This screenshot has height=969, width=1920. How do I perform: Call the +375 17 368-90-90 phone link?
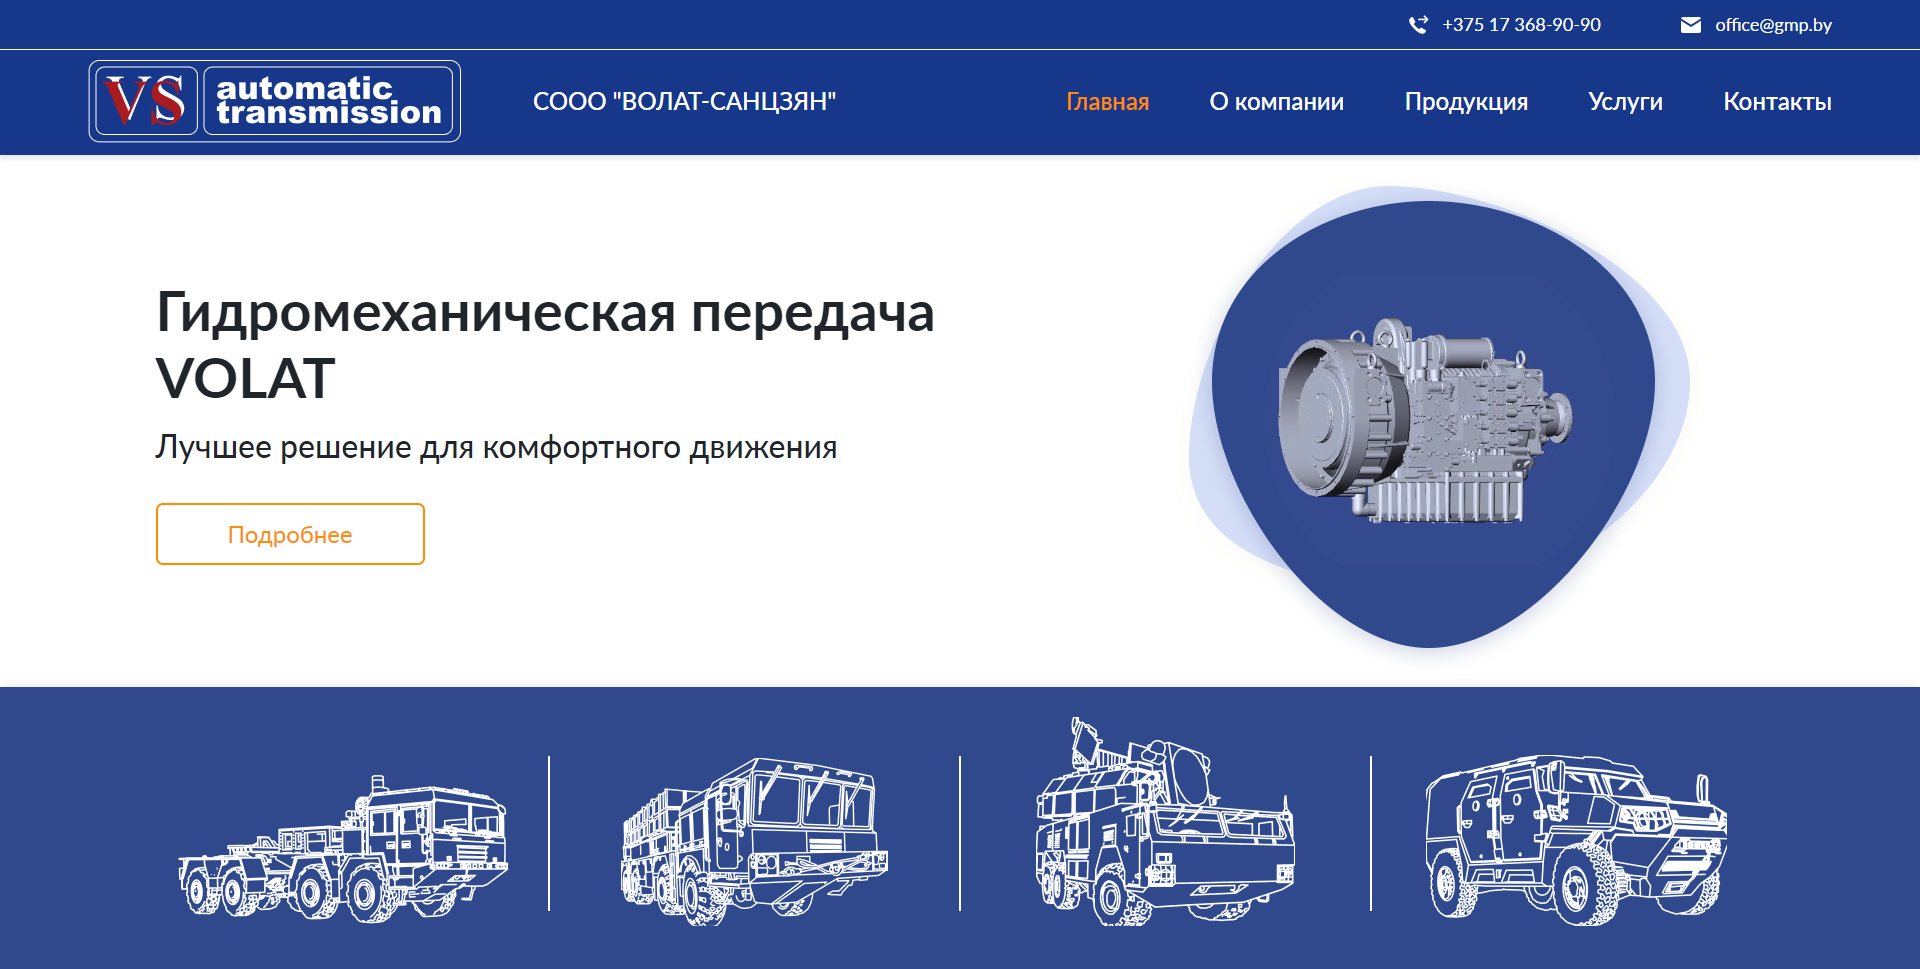coord(1521,25)
